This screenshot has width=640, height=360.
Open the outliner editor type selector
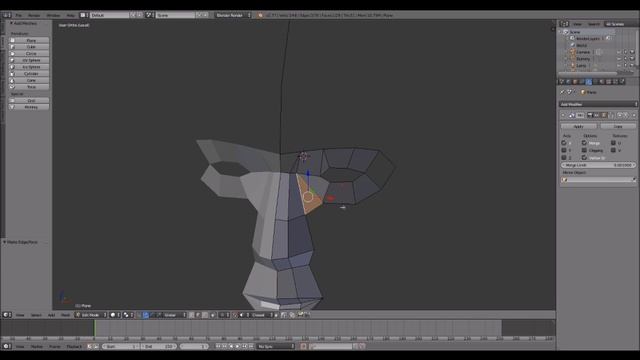(564, 24)
